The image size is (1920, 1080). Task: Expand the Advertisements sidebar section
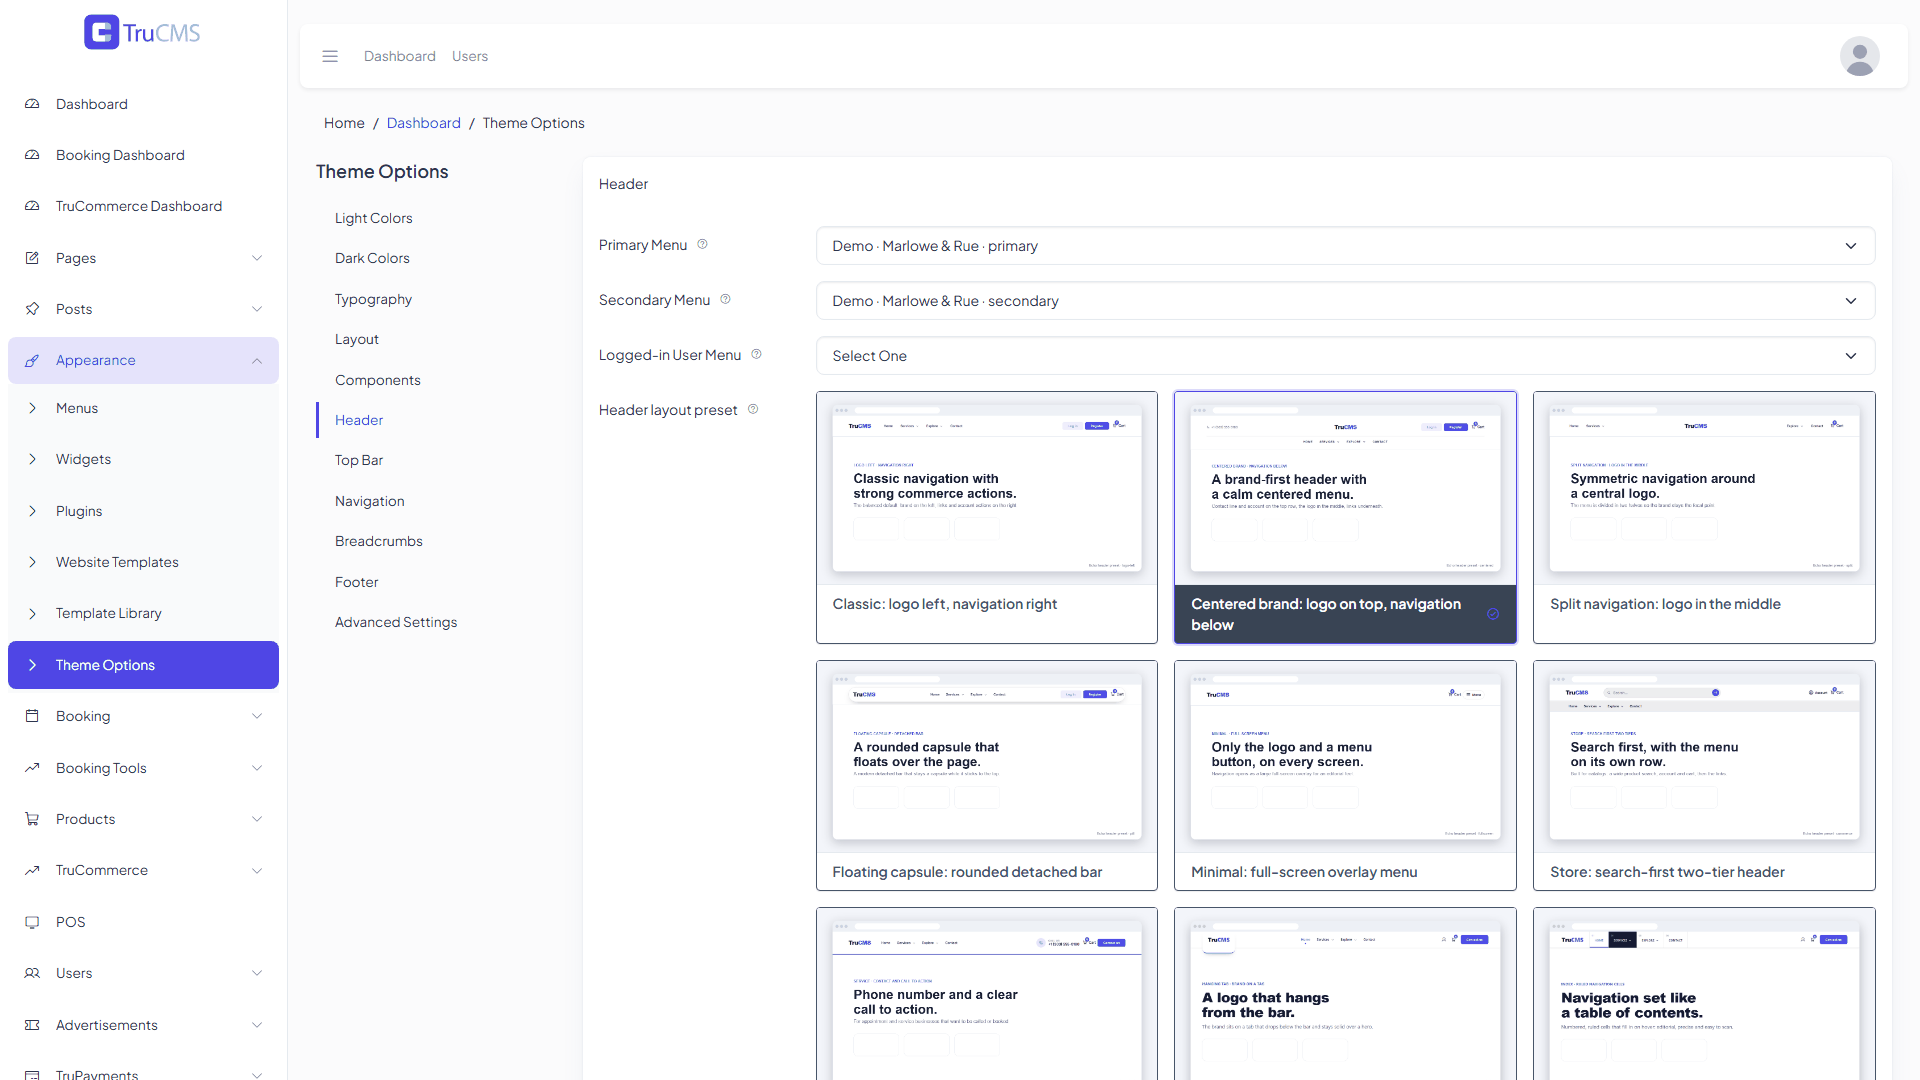[x=257, y=1025]
